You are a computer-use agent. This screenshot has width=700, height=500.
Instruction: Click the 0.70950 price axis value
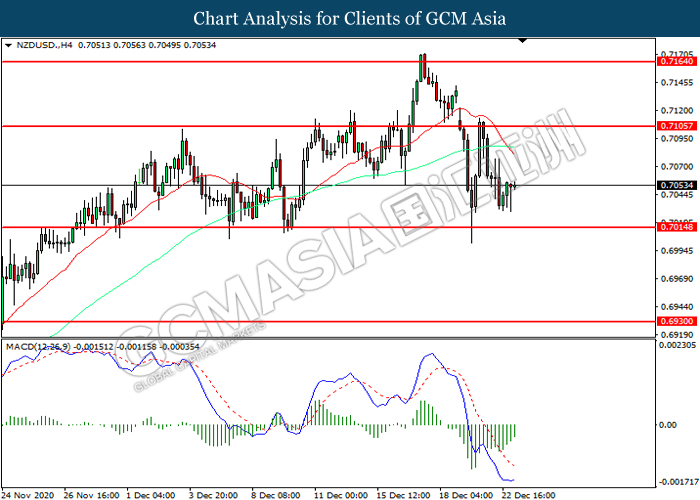(x=677, y=139)
